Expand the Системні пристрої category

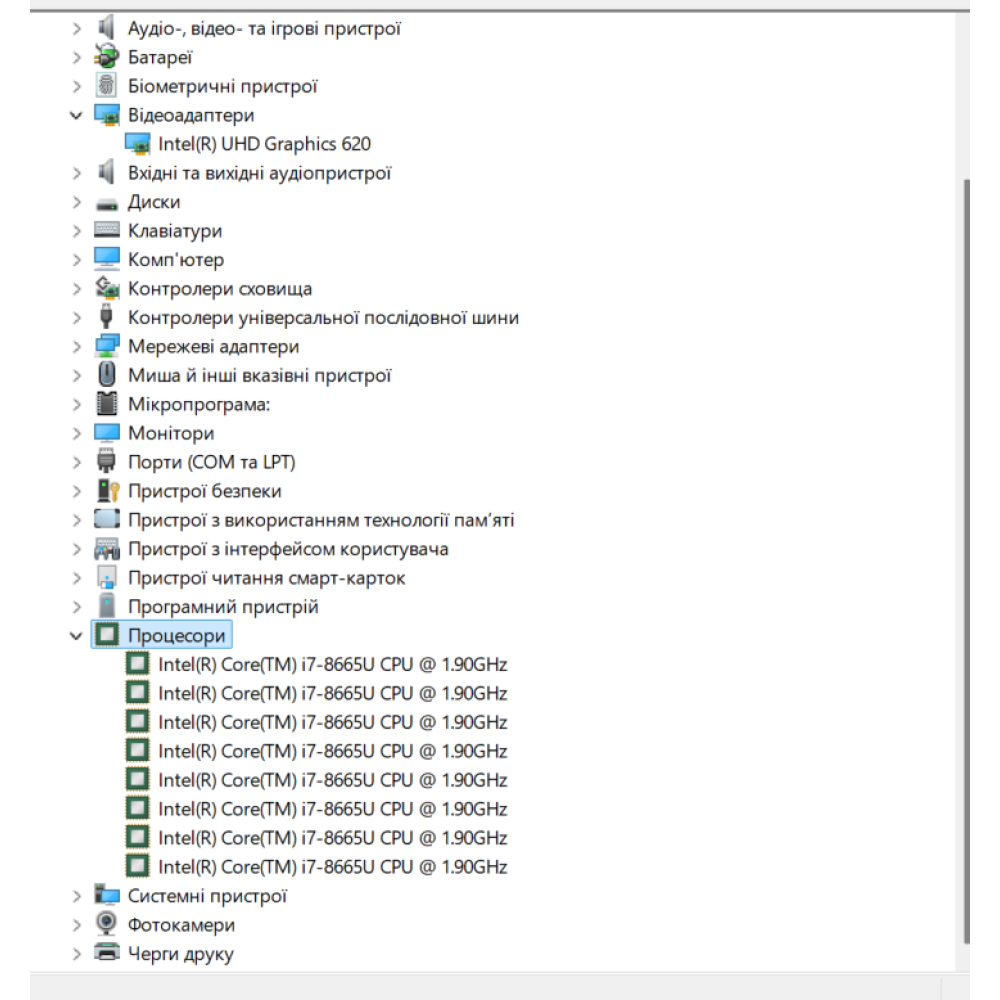click(x=76, y=896)
